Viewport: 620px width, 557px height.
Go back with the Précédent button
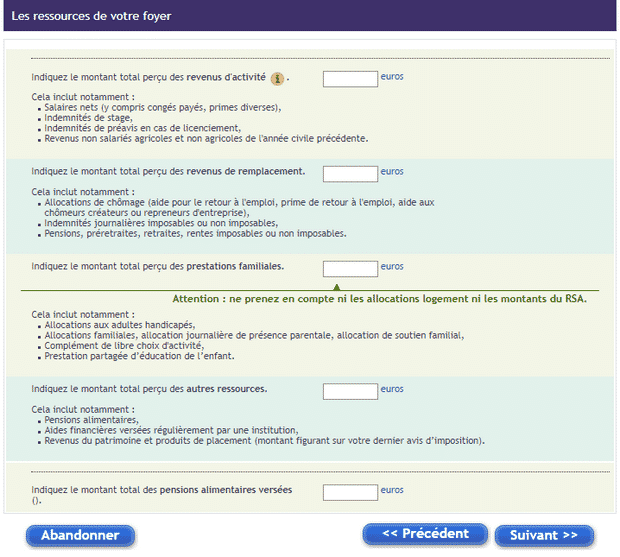[x=425, y=534]
